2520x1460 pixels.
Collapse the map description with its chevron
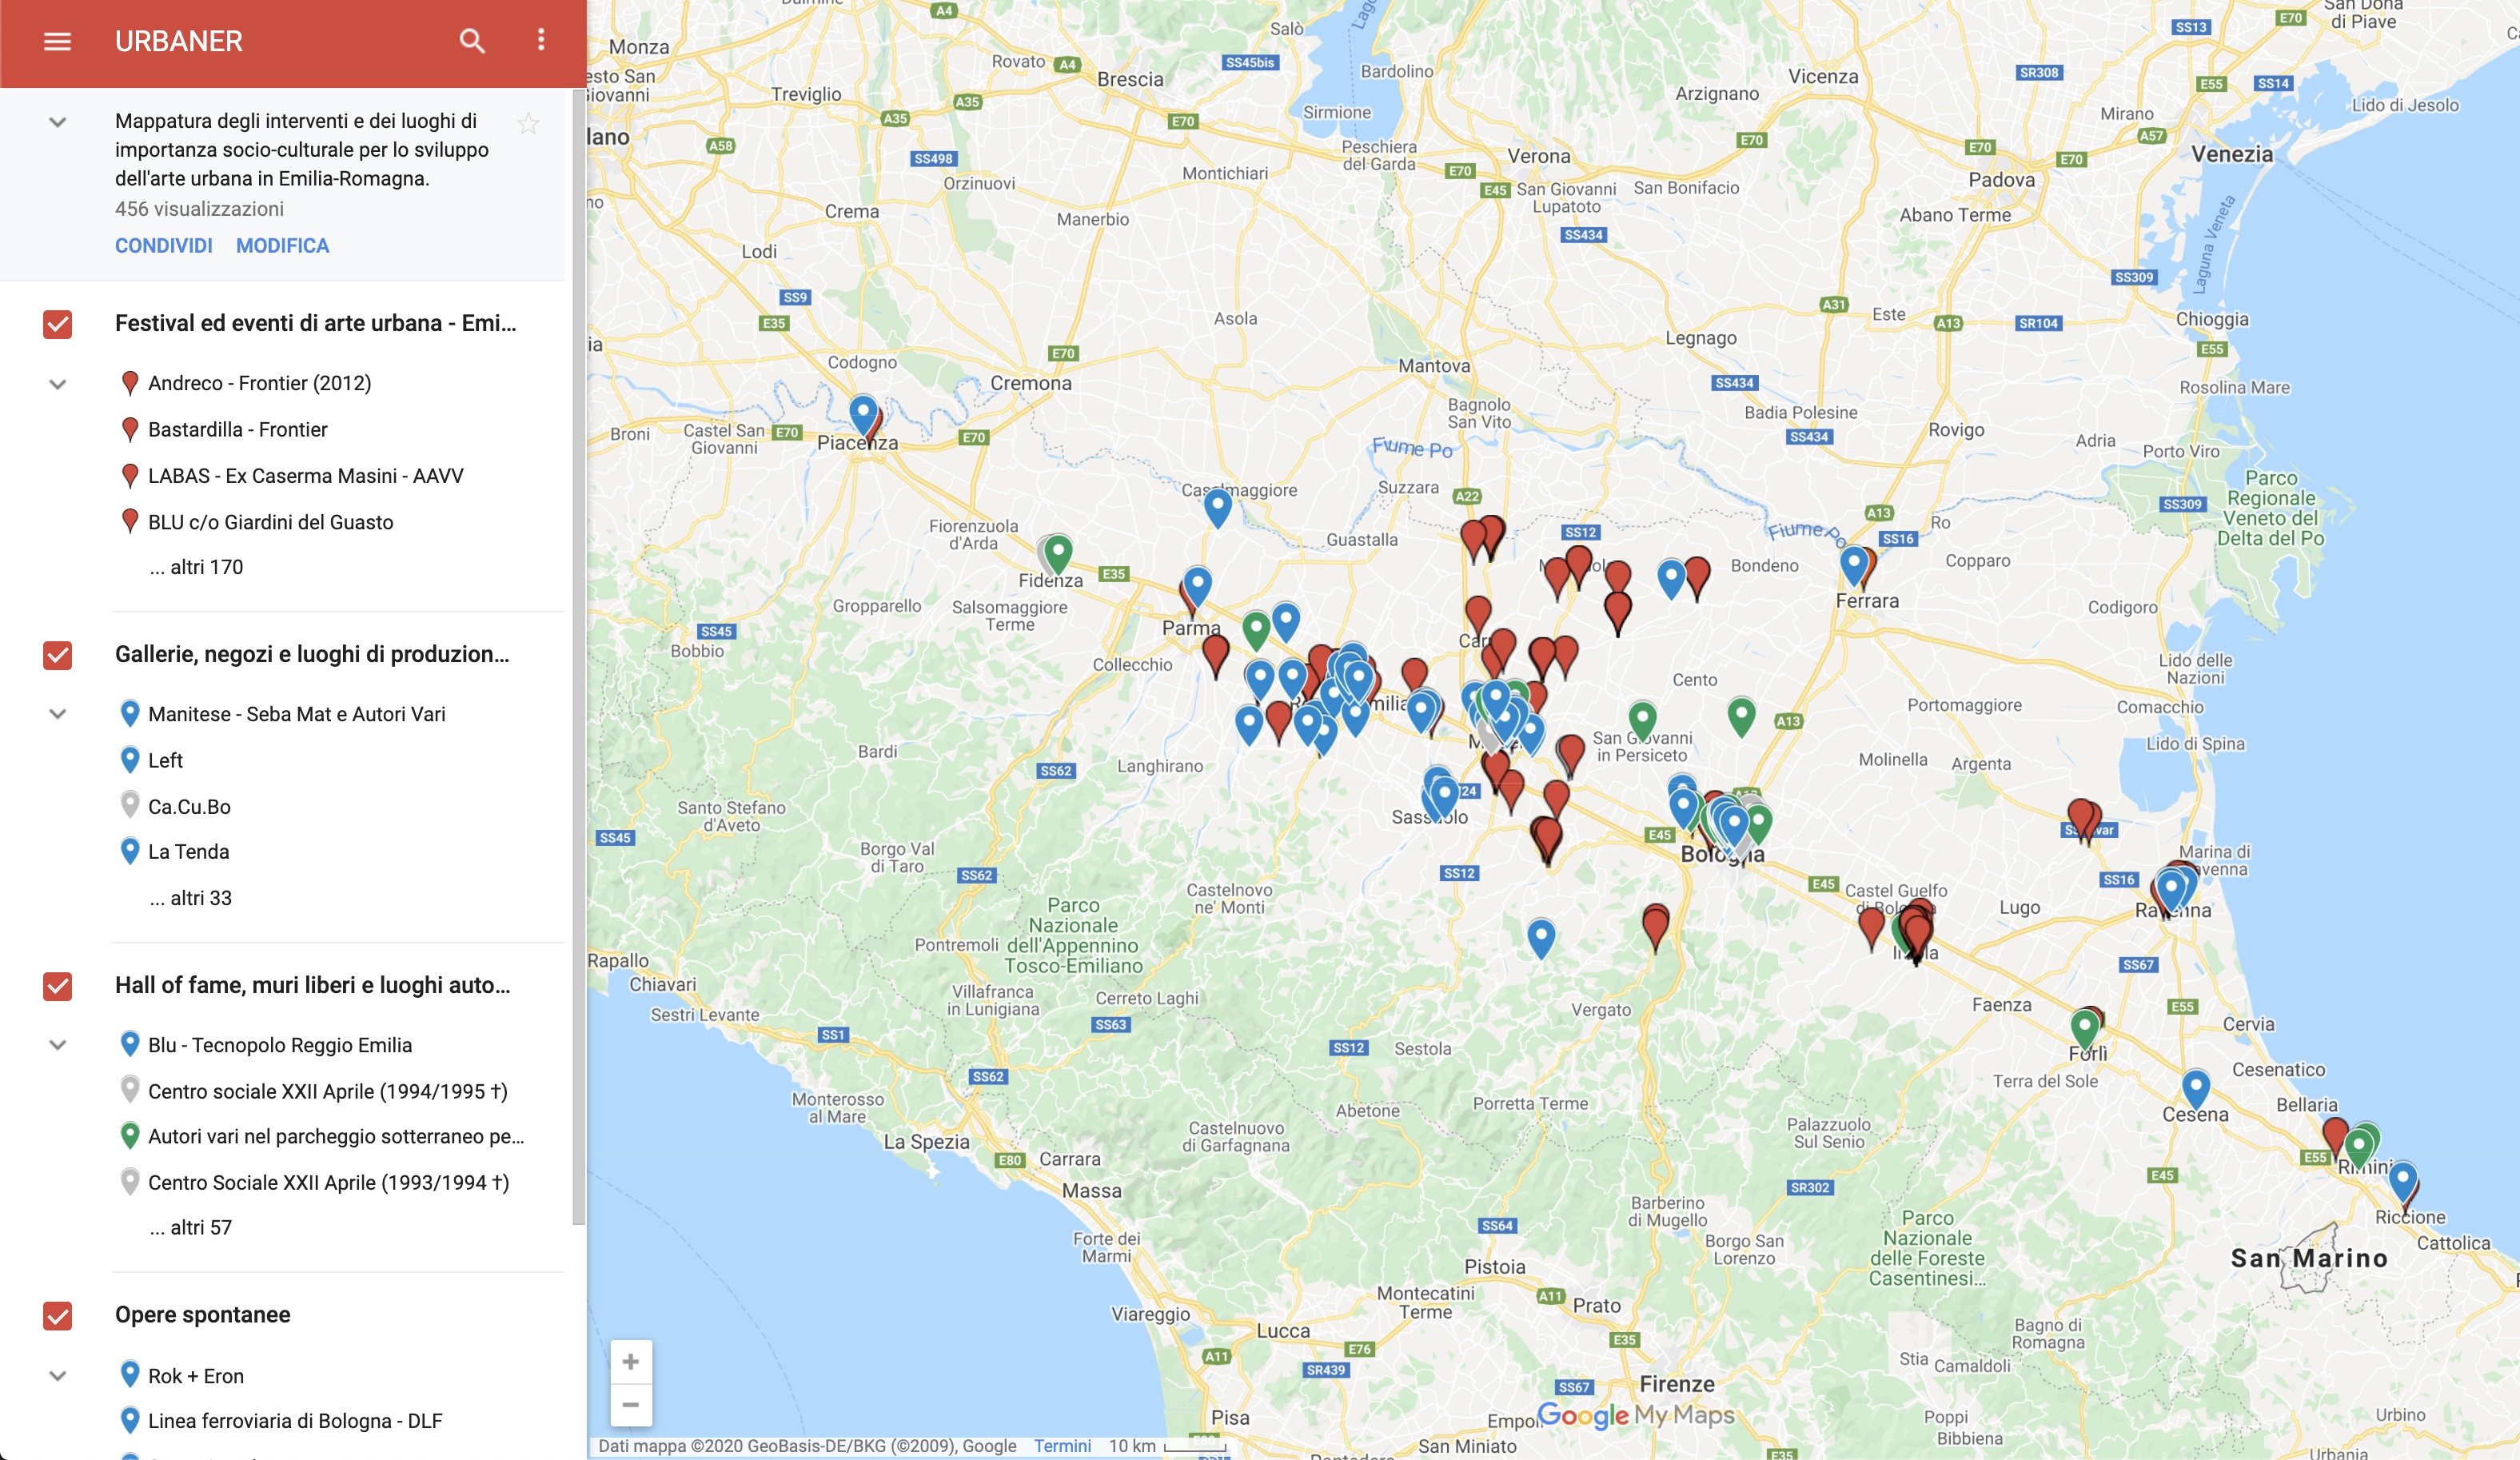click(57, 122)
